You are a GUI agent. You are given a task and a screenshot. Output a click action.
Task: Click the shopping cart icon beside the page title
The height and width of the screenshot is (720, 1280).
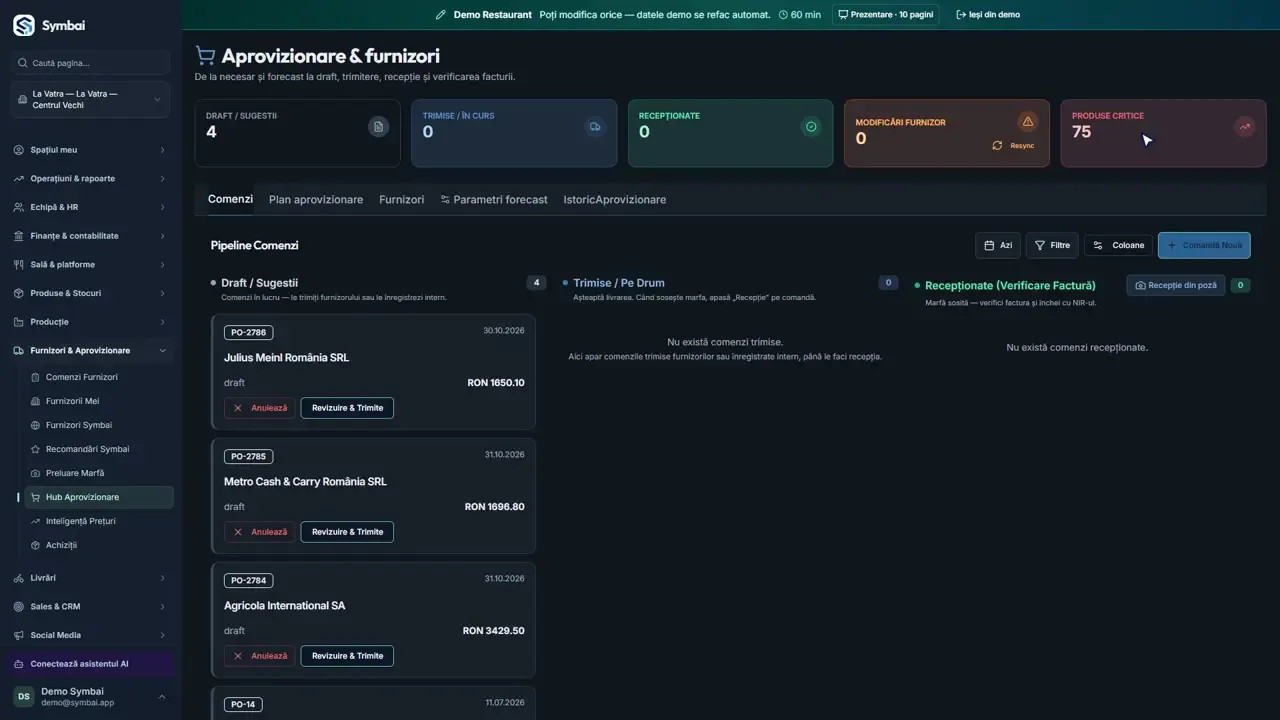pos(205,56)
